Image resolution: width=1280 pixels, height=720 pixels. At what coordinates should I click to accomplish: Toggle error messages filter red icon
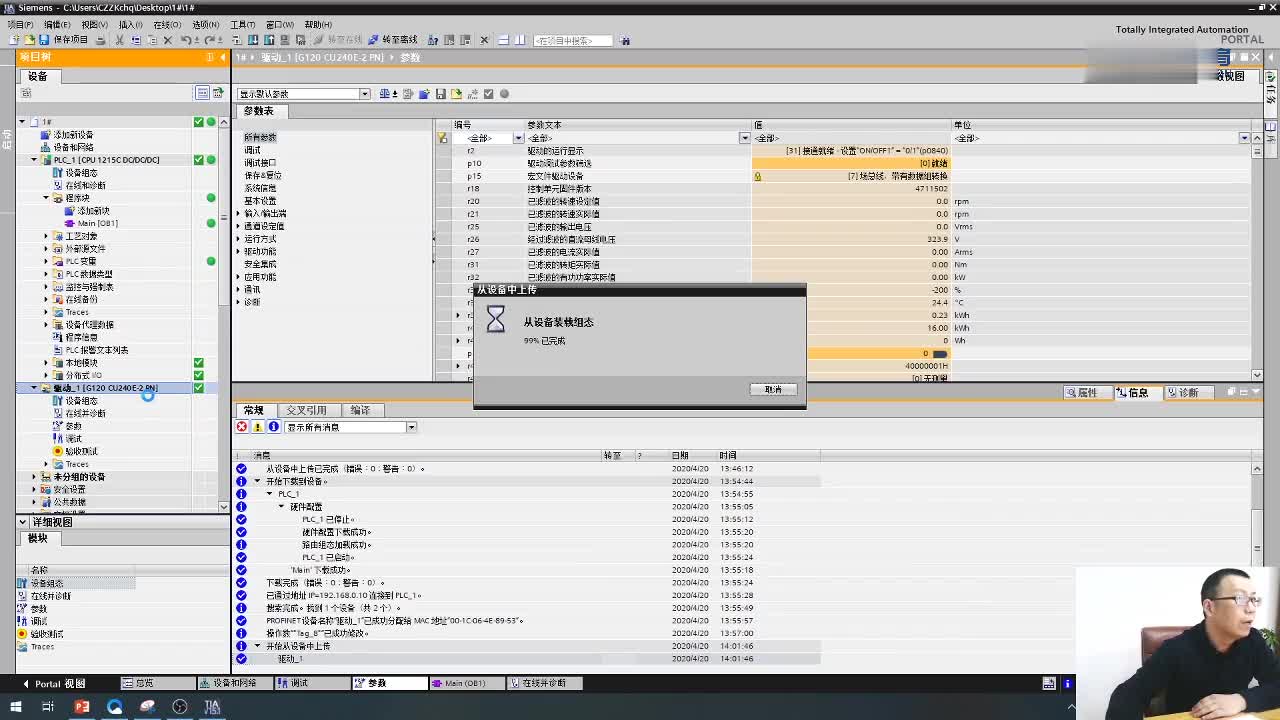click(x=241, y=427)
